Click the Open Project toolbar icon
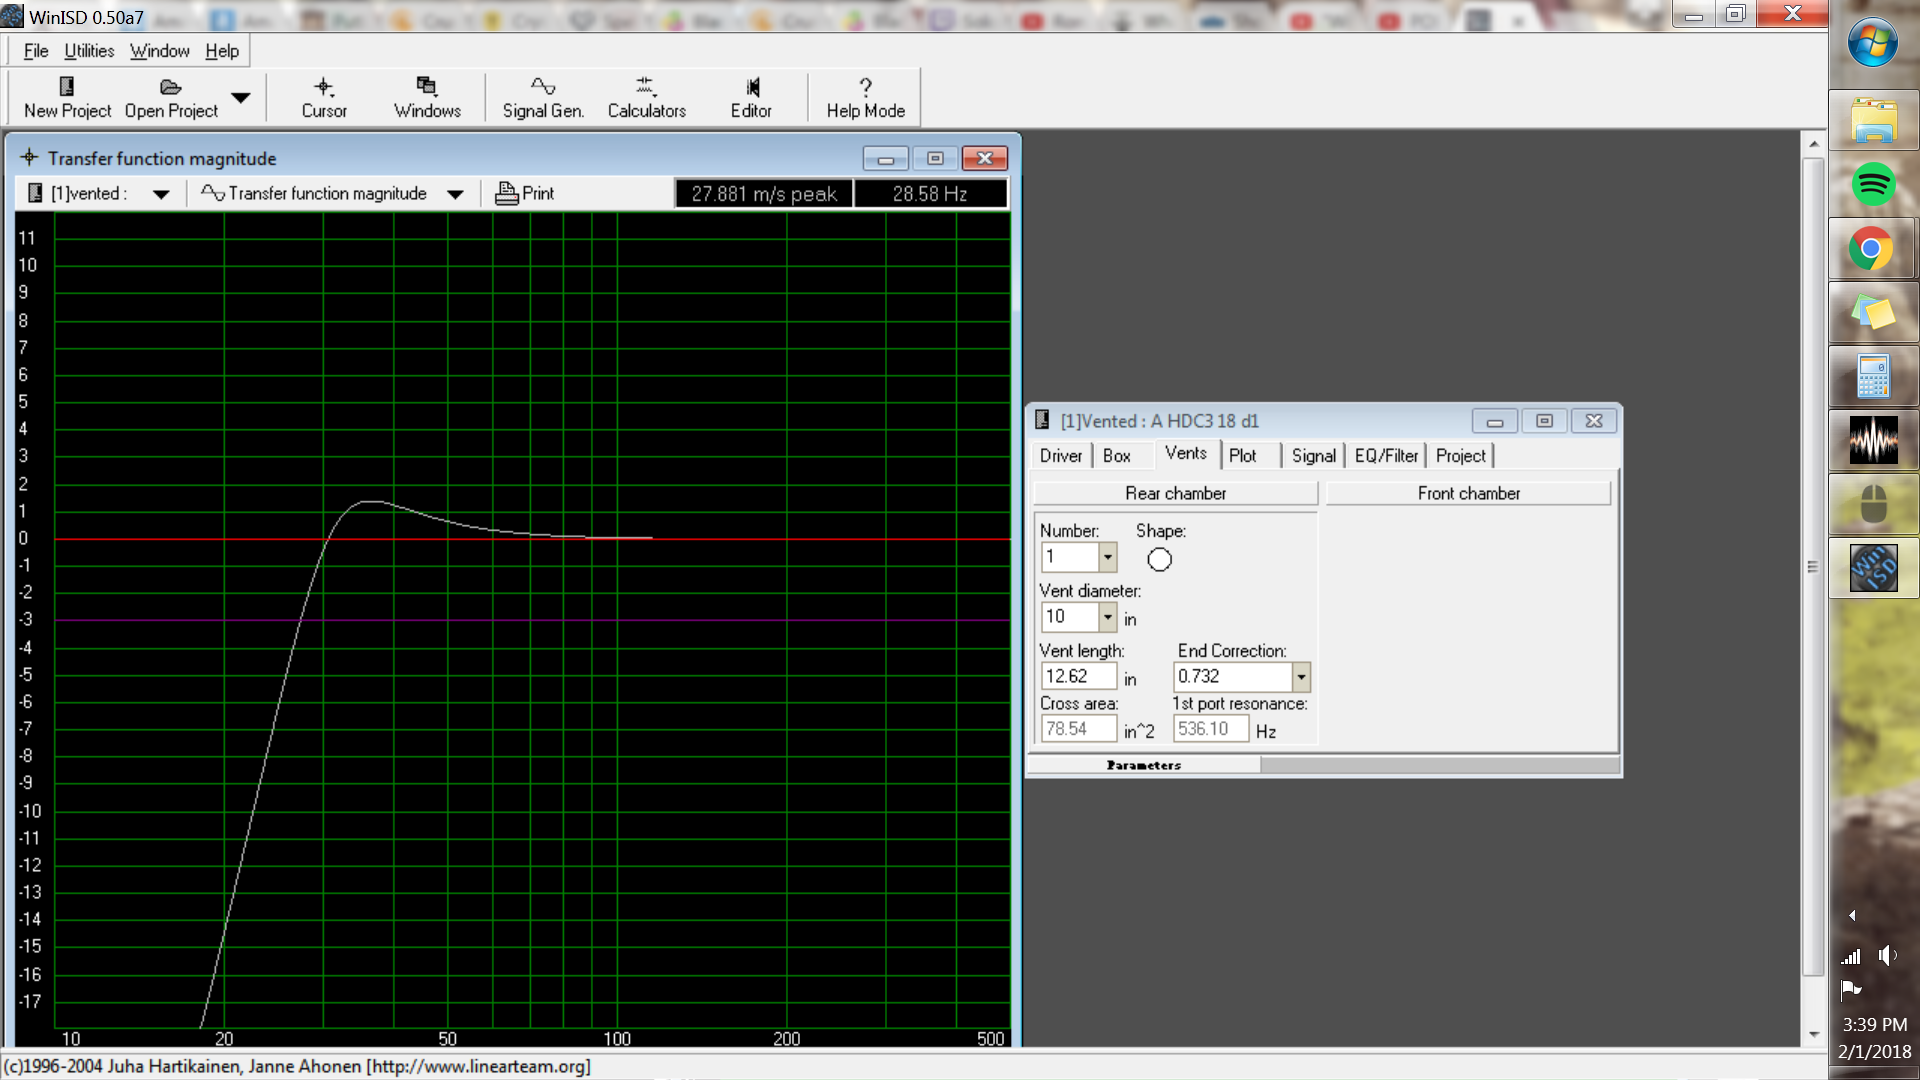 171,97
